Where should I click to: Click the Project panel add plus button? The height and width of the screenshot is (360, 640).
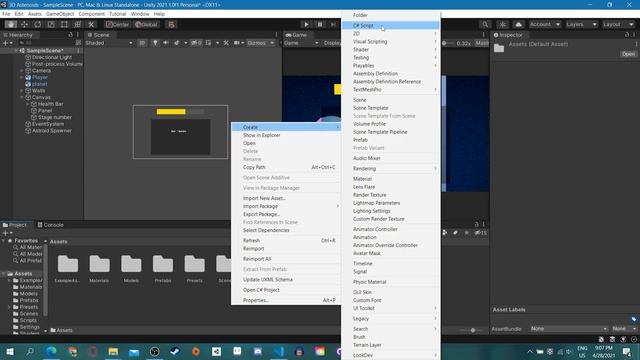click(5, 233)
